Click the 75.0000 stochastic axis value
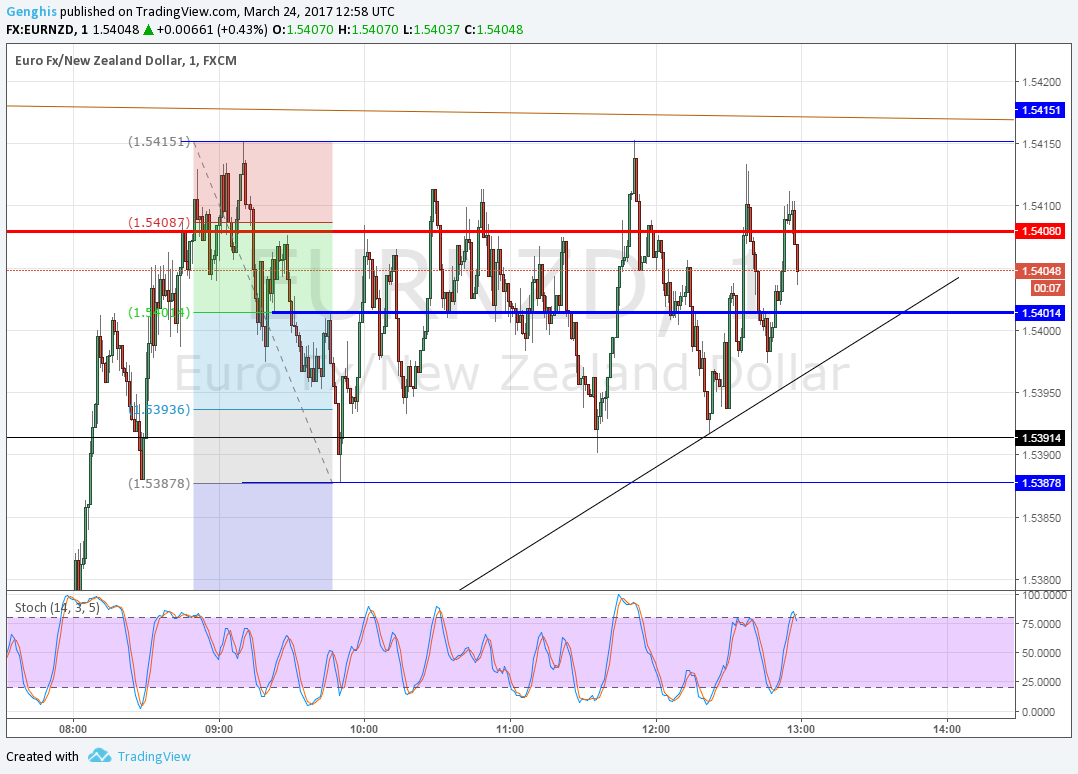Image resolution: width=1078 pixels, height=774 pixels. click(1044, 623)
